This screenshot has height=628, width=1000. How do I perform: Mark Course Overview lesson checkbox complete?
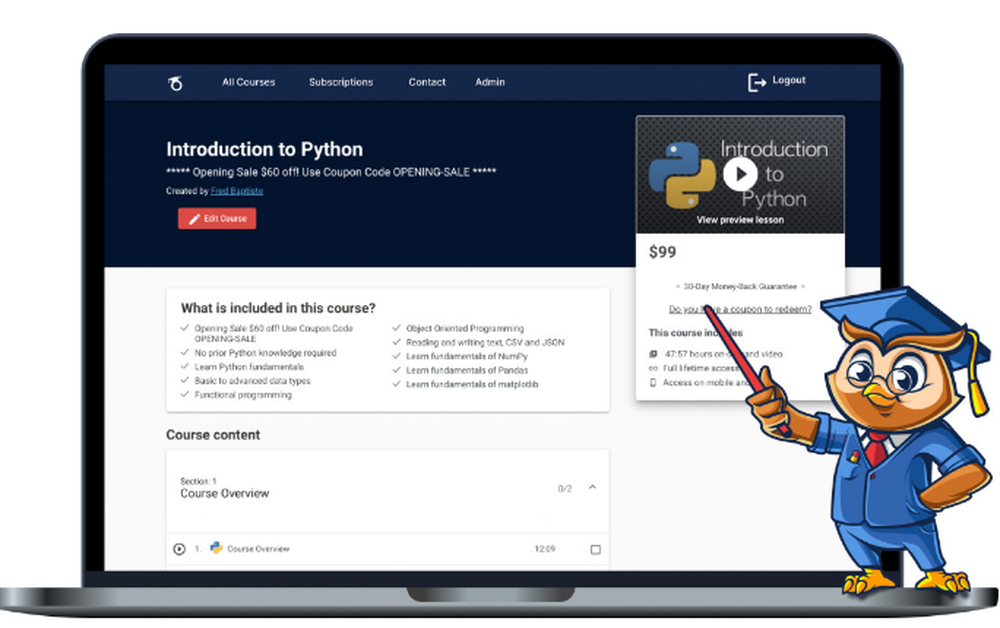point(596,550)
